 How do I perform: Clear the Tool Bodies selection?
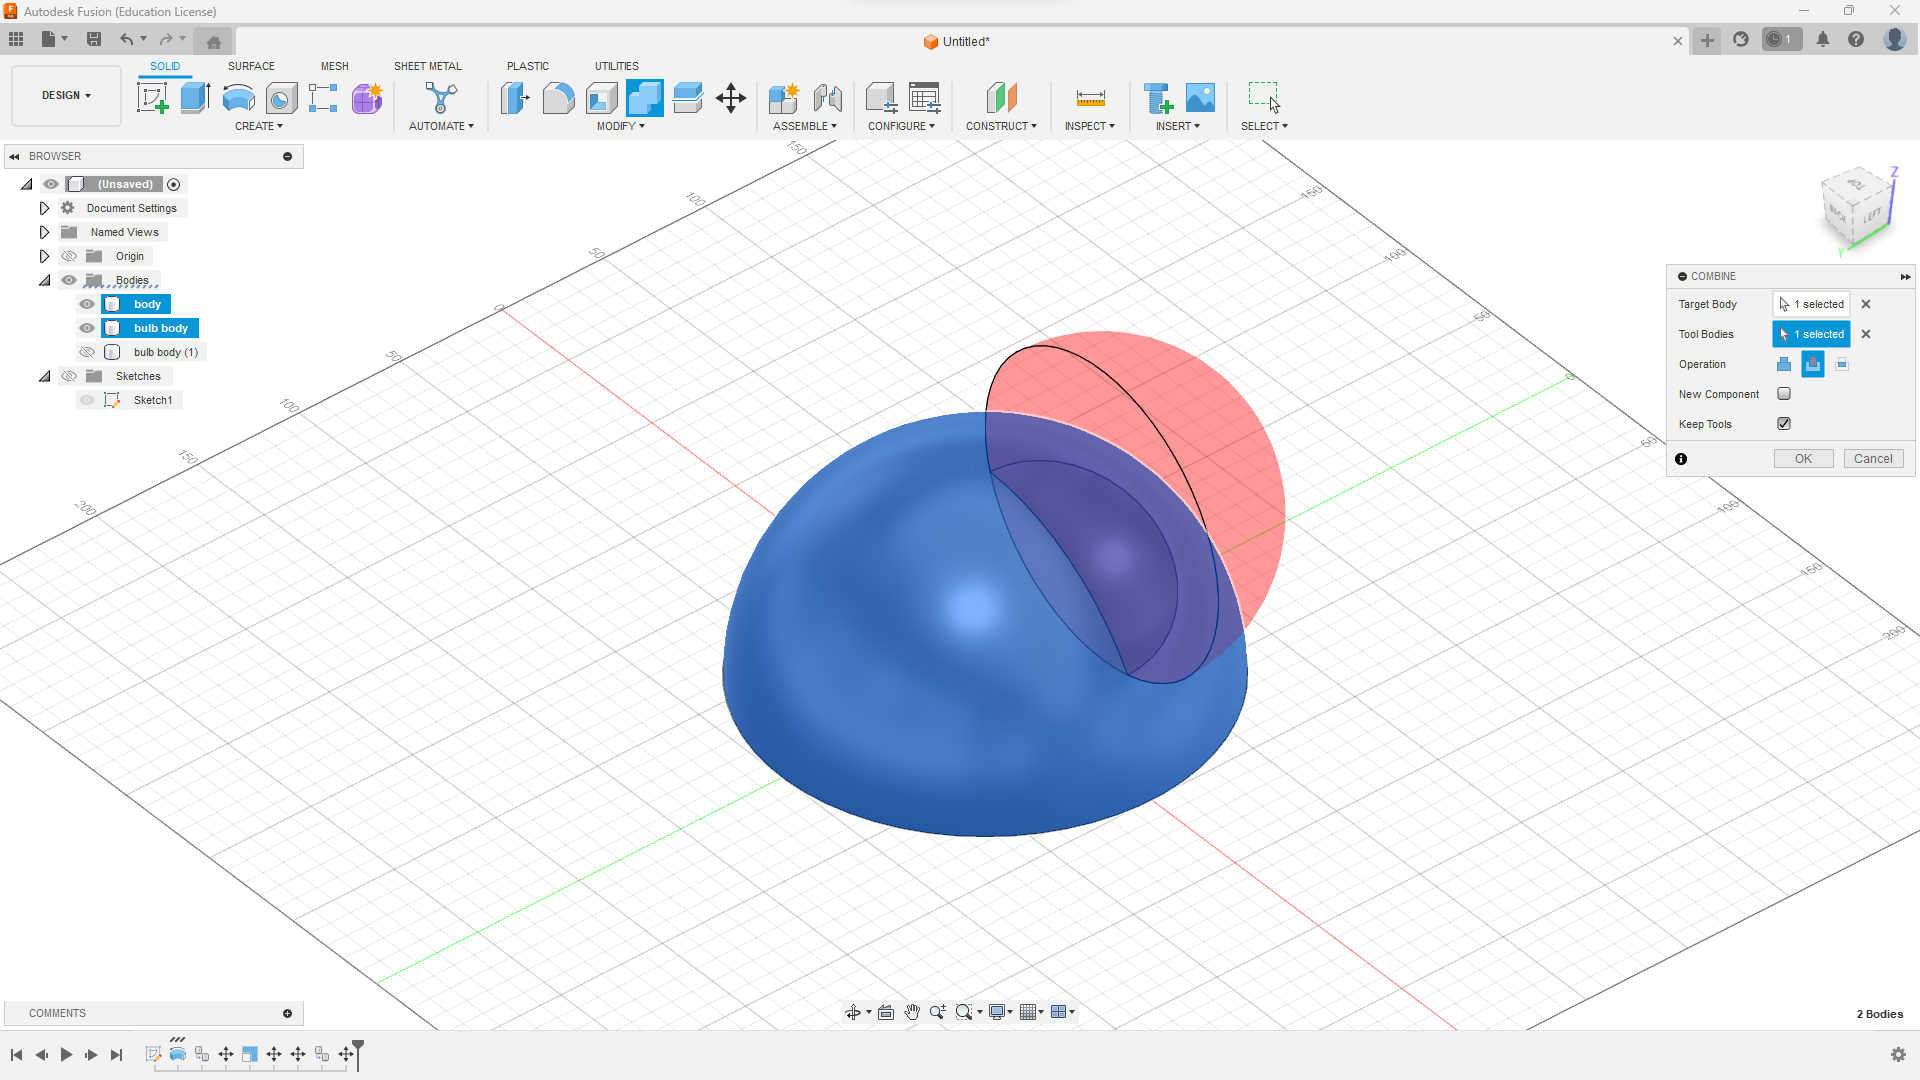pyautogui.click(x=1866, y=334)
